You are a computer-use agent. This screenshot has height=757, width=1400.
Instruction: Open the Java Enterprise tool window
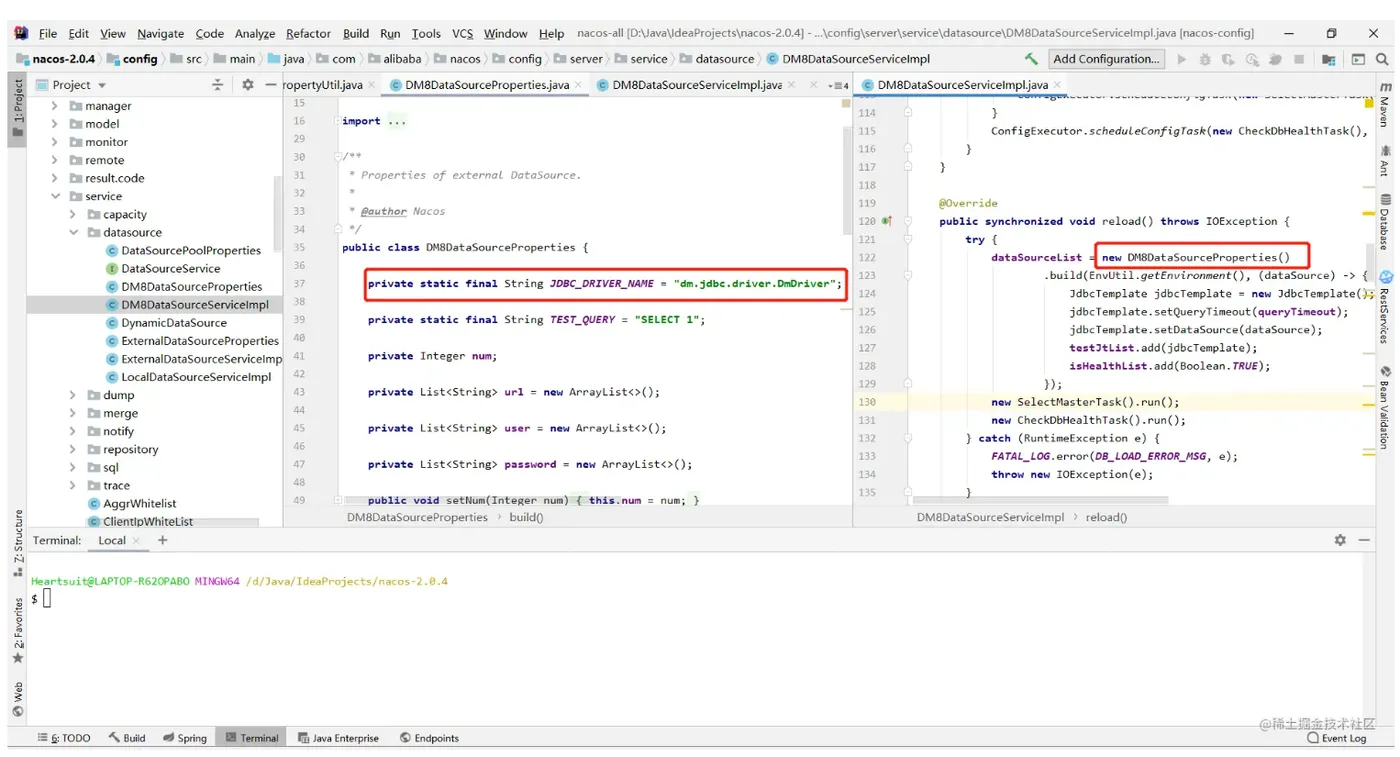[x=338, y=738]
